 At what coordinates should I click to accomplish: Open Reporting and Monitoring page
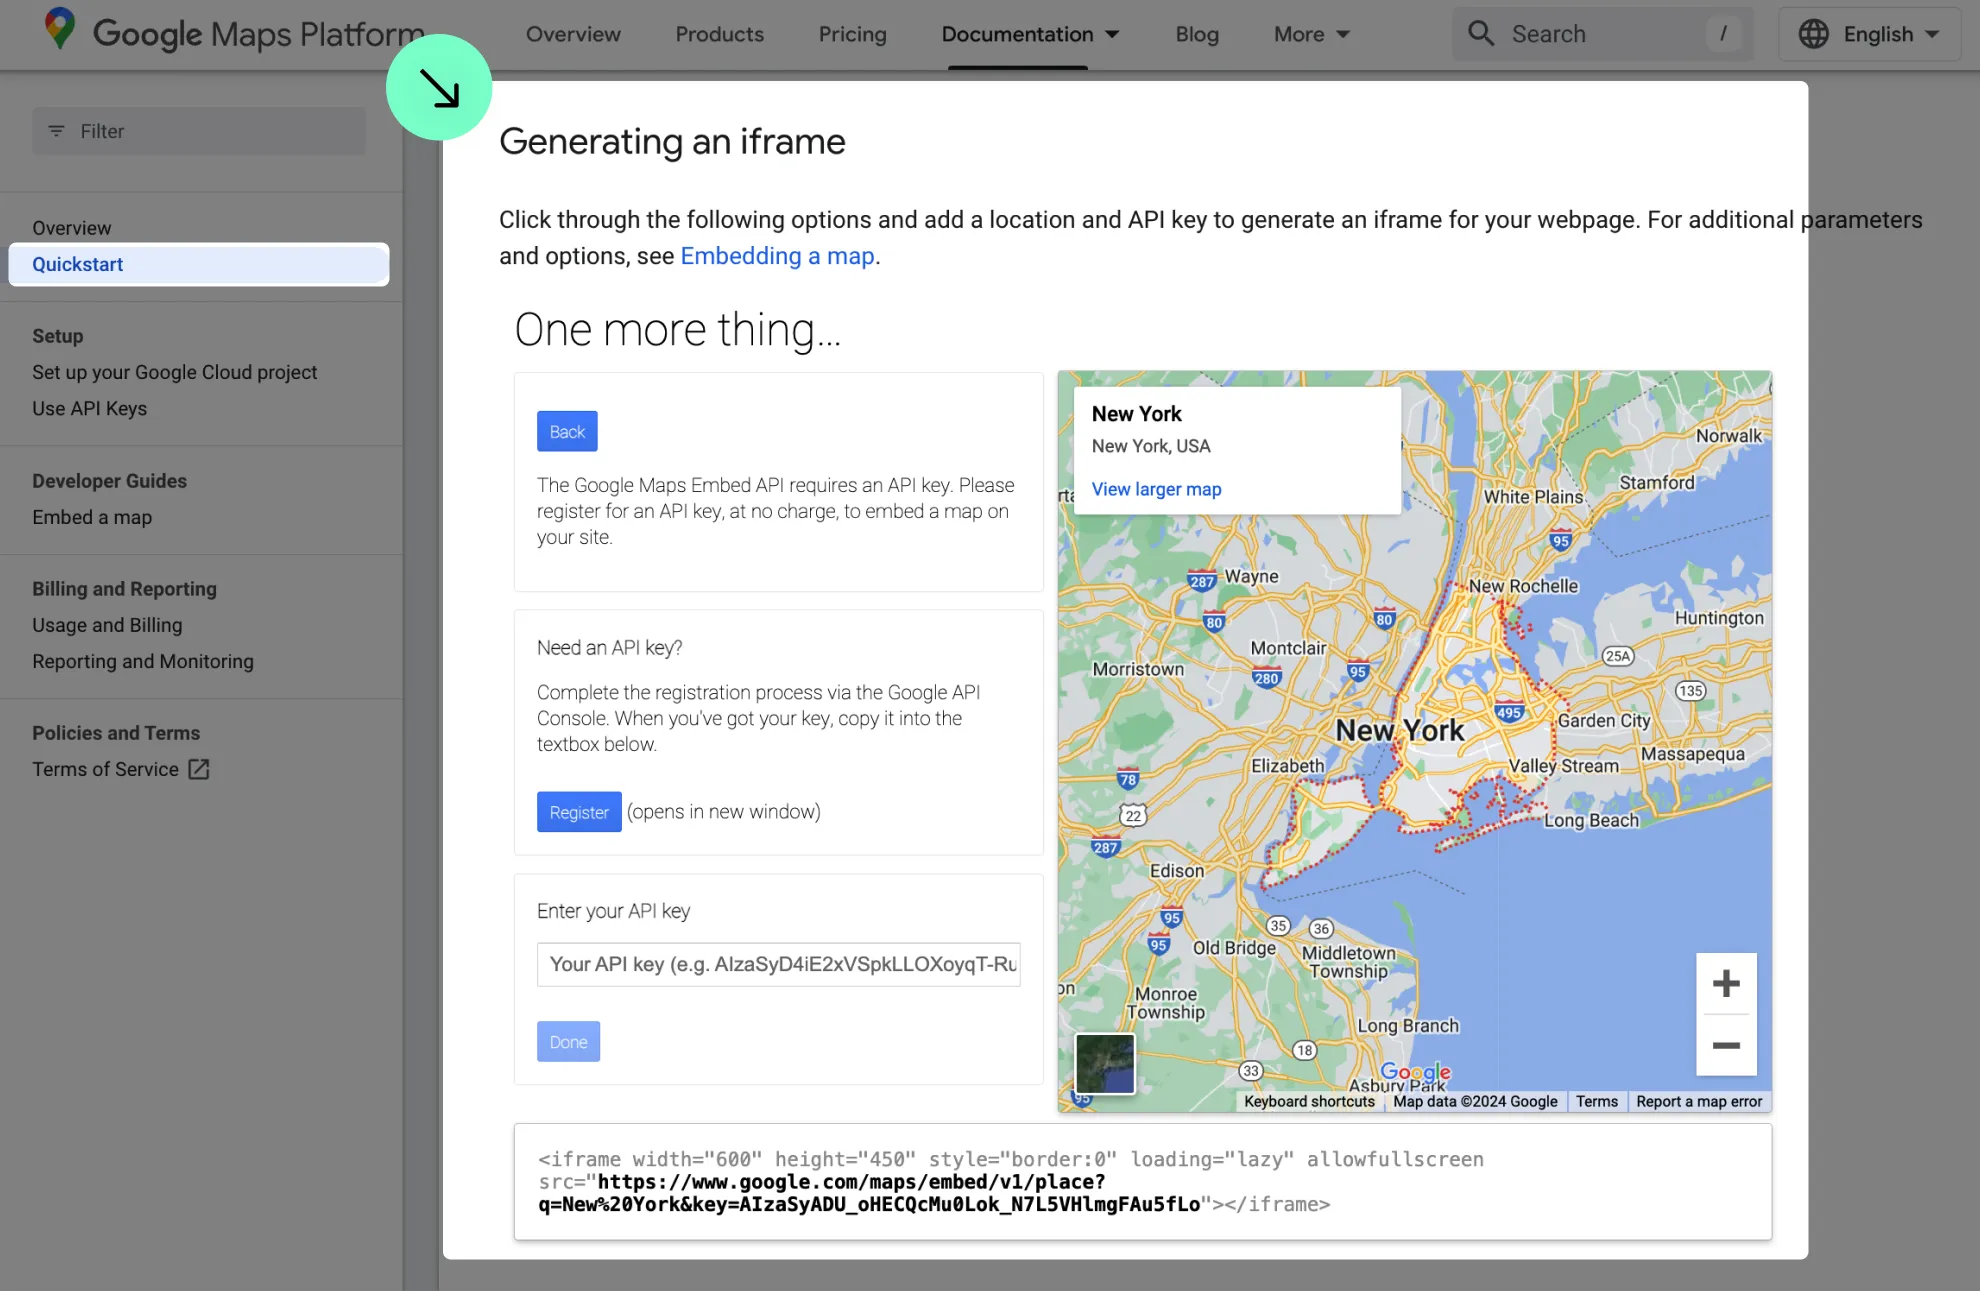pyautogui.click(x=143, y=661)
